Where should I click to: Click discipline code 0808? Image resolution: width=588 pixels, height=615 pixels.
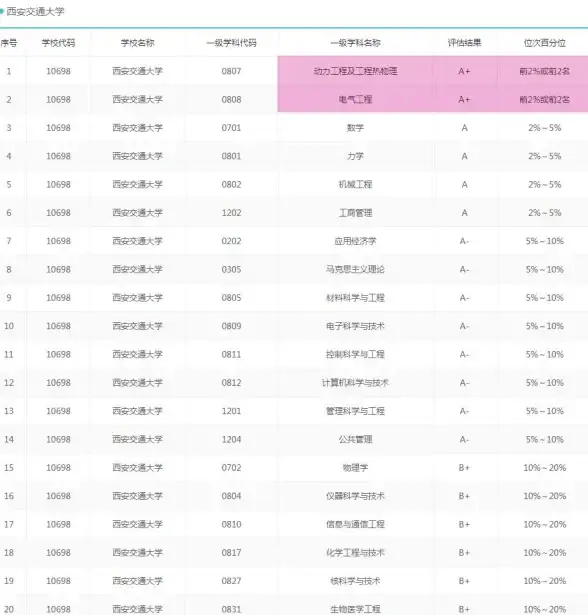point(231,99)
